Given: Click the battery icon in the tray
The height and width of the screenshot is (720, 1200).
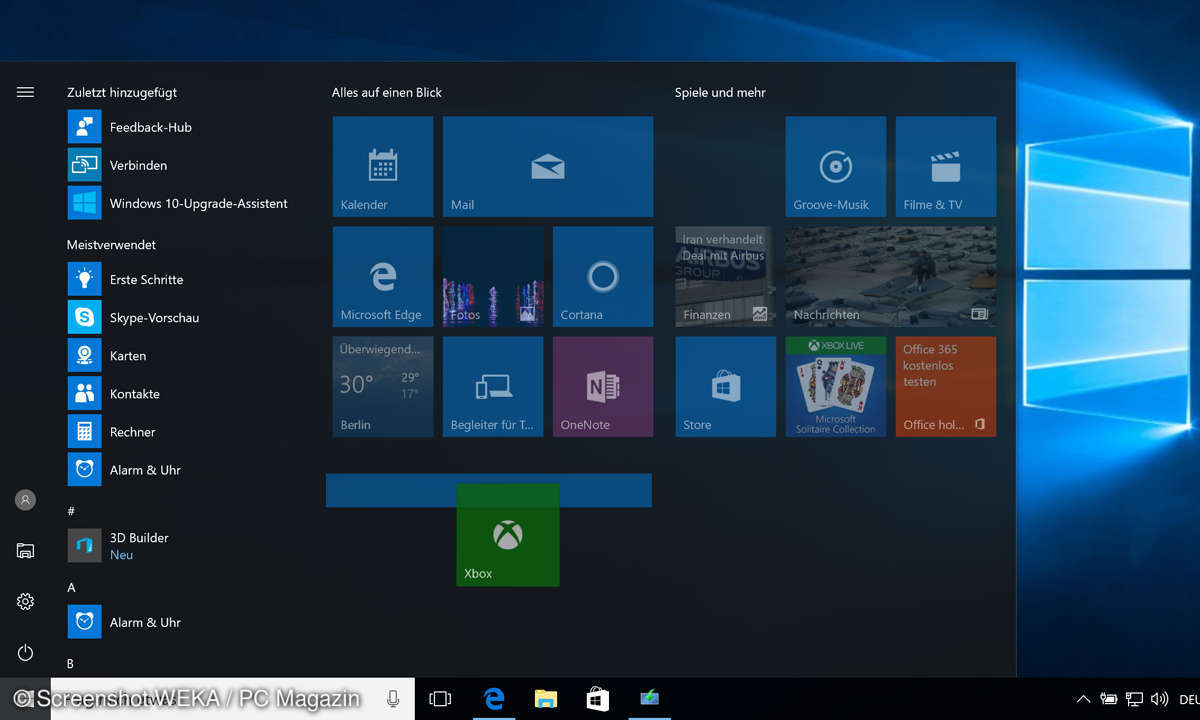Looking at the screenshot, I should pos(1109,699).
